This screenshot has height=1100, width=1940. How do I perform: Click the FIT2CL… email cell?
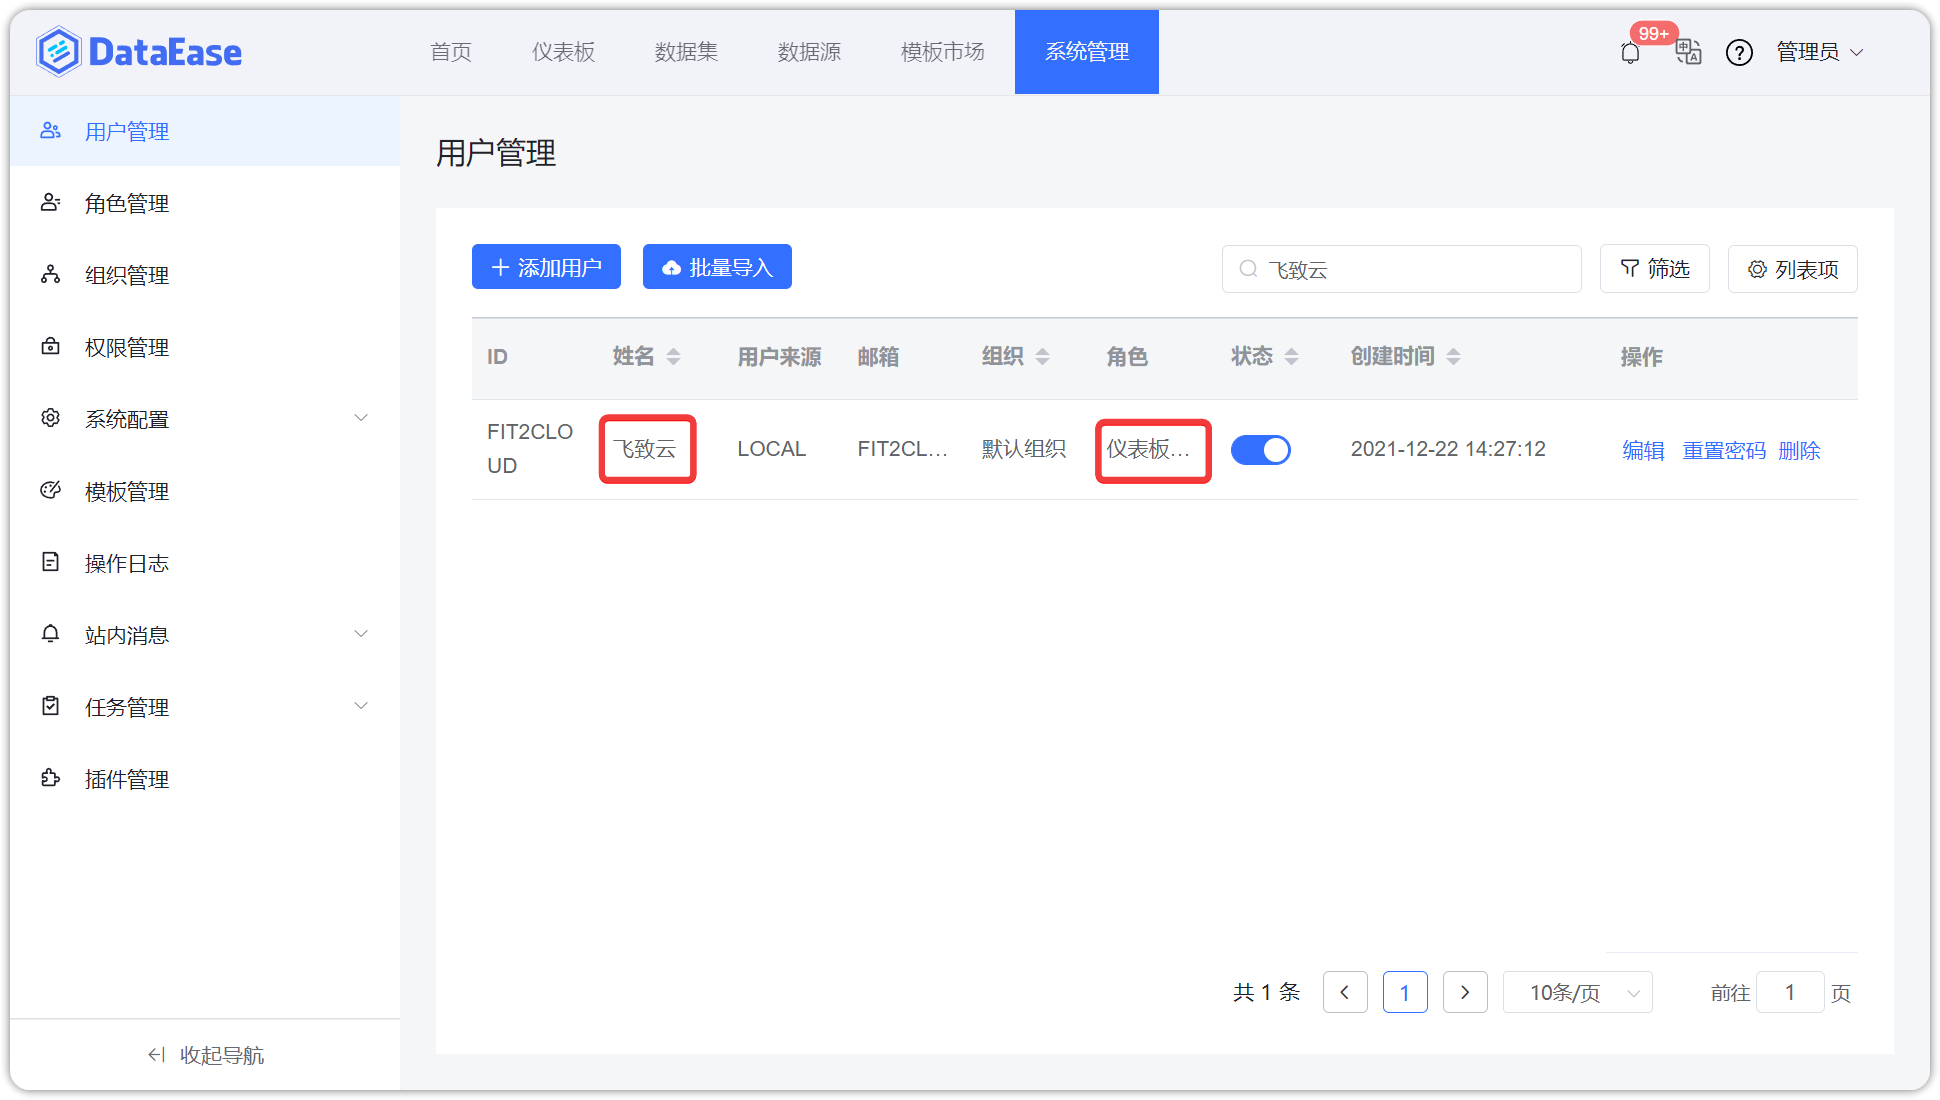903,450
